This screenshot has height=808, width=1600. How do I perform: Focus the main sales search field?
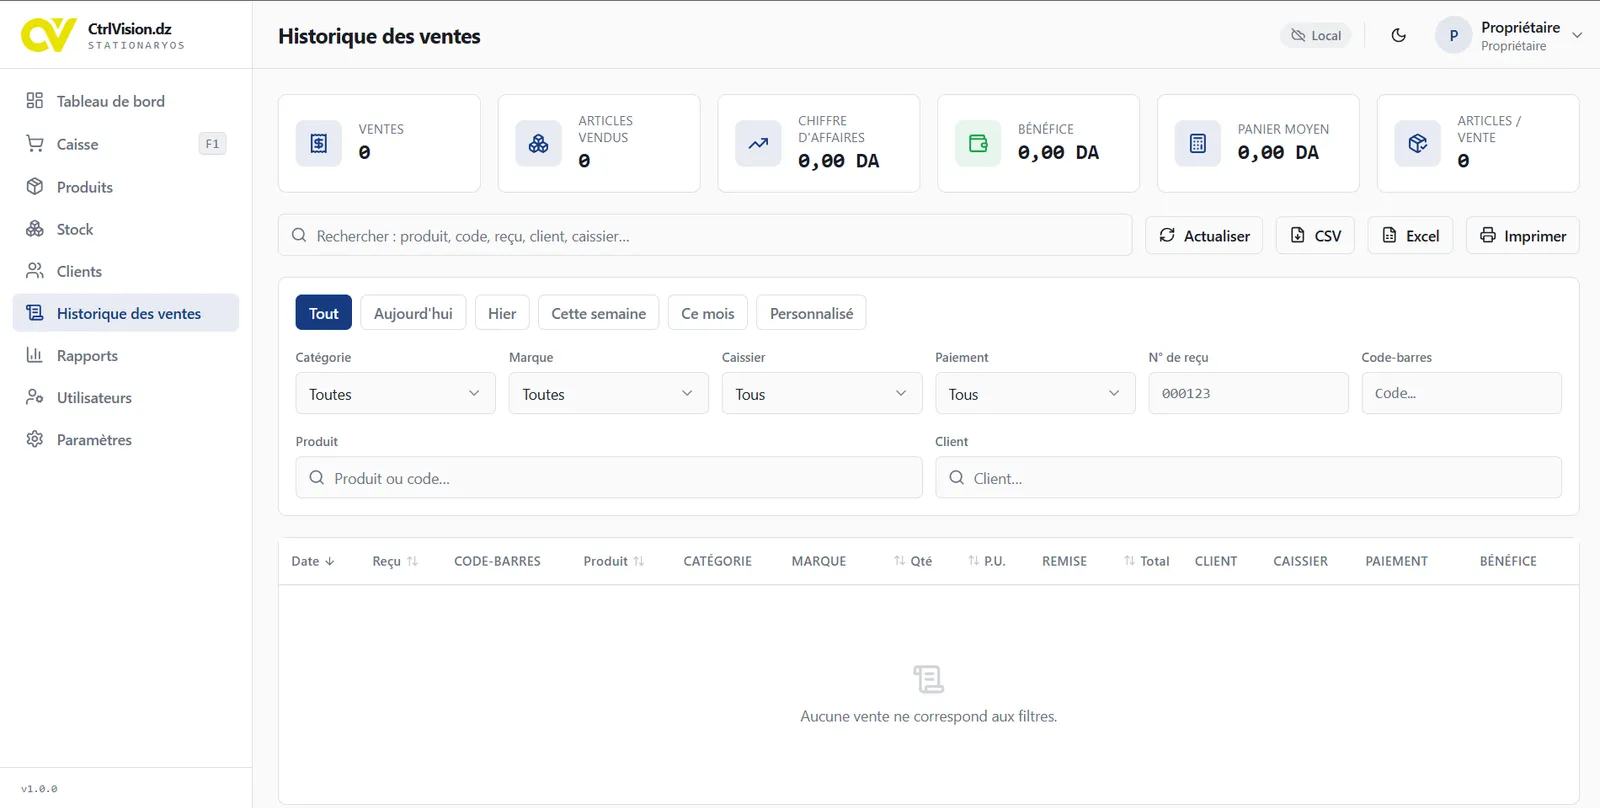(705, 235)
